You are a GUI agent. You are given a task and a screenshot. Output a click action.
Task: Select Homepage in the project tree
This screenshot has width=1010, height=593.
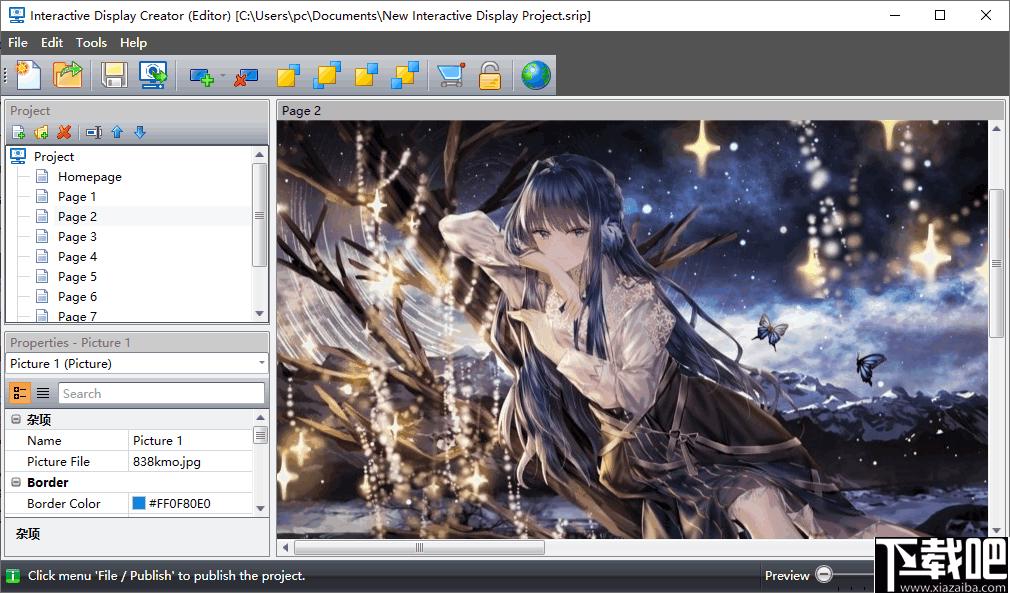click(90, 176)
